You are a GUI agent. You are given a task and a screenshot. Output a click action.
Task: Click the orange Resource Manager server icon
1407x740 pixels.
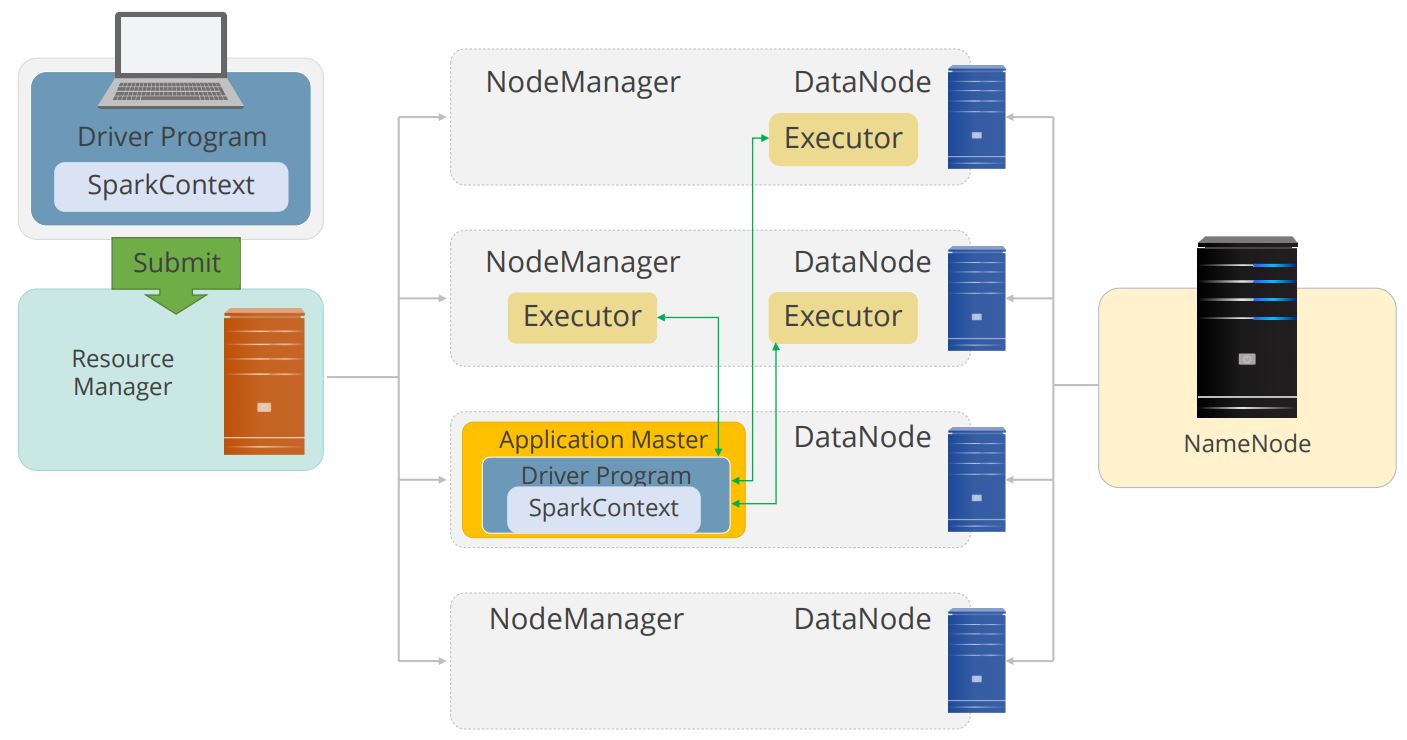tap(264, 381)
